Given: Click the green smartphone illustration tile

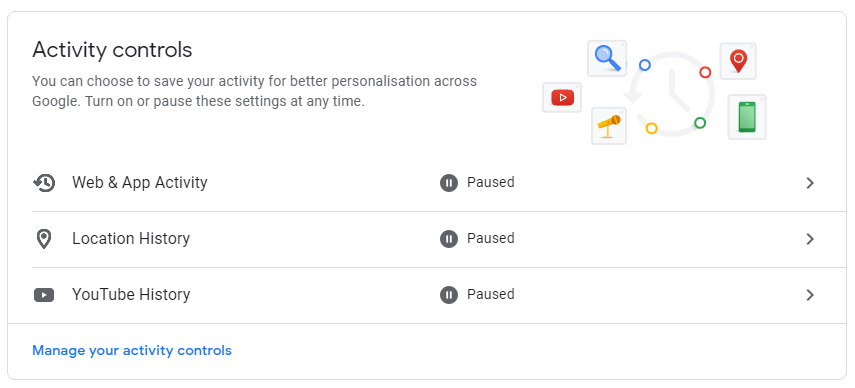Looking at the screenshot, I should [x=747, y=117].
